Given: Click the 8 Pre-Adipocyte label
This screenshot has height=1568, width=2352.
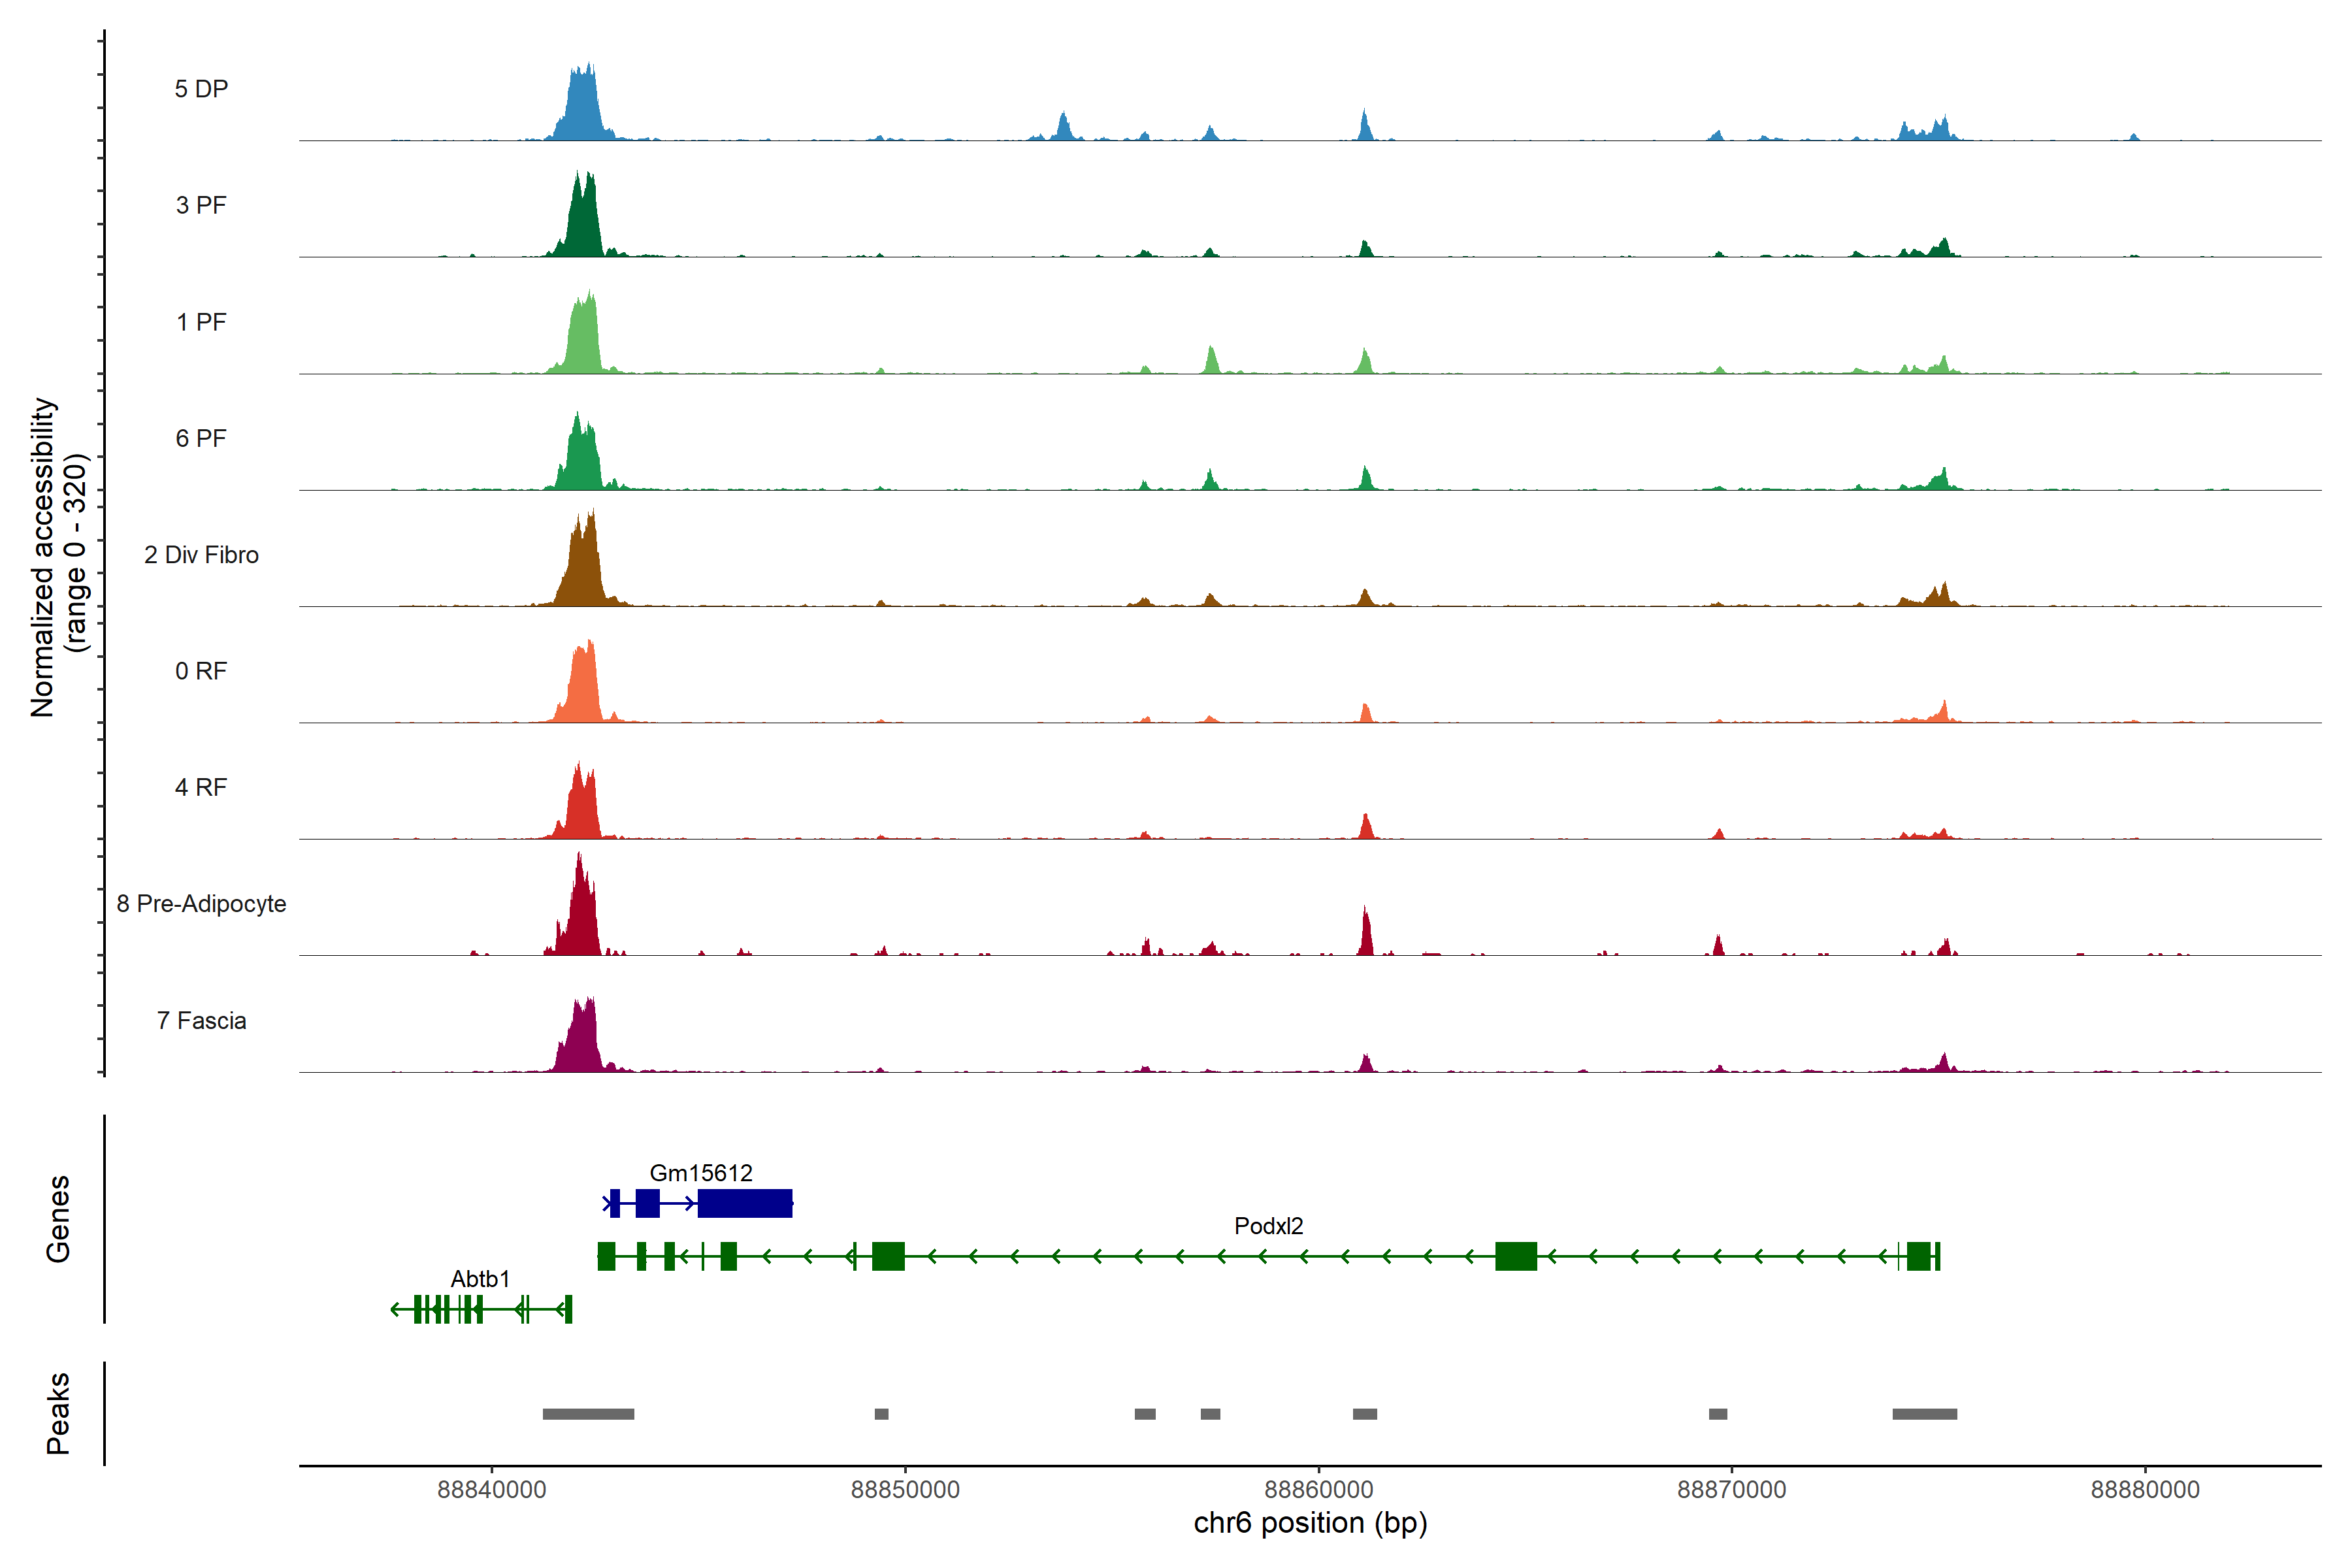Looking at the screenshot, I should click(201, 904).
